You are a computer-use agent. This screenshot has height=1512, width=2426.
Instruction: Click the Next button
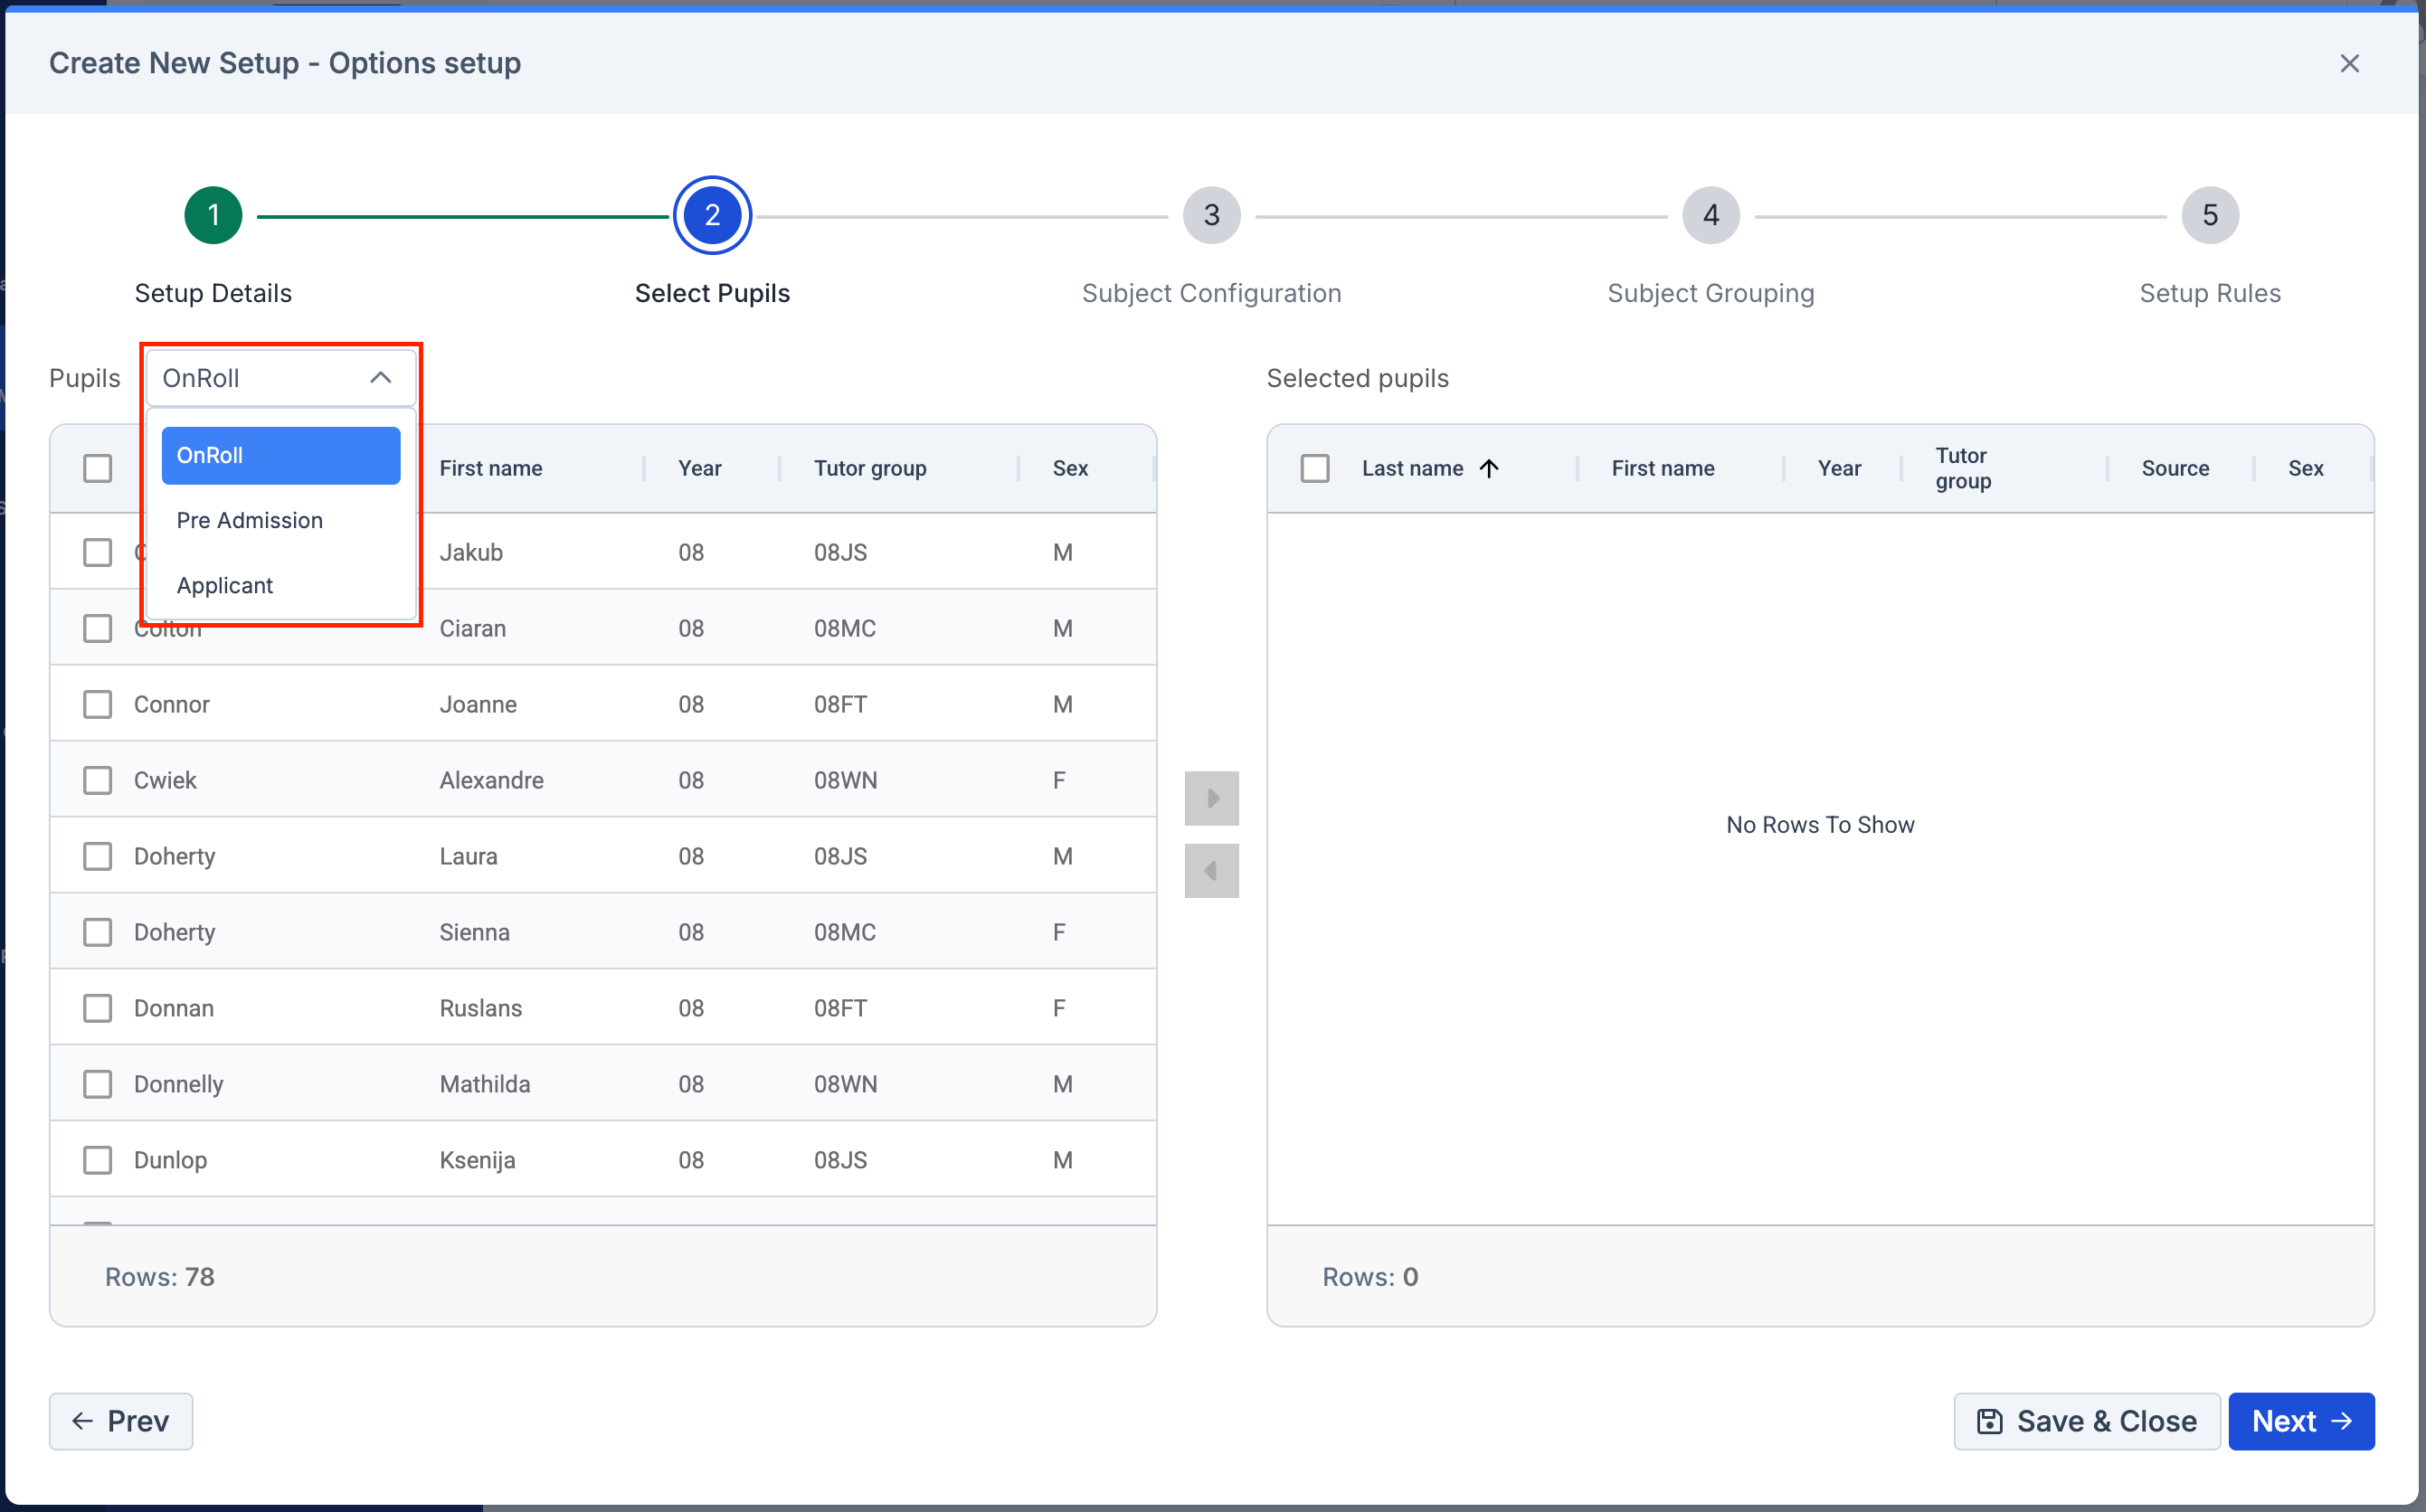2300,1421
